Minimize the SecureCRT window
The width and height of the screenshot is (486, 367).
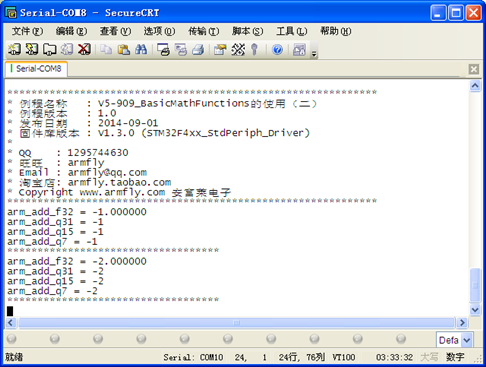[x=438, y=13]
